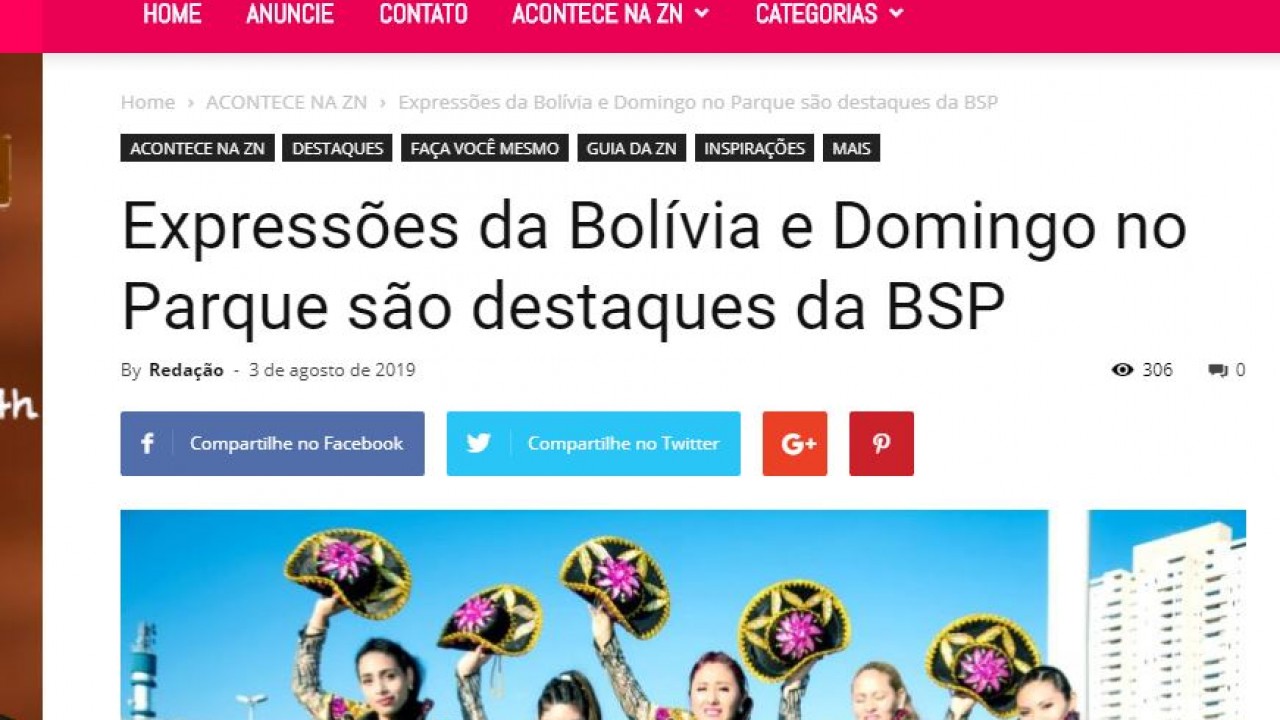This screenshot has width=1280, height=720.
Task: Click the views eye icon
Action: click(1123, 370)
